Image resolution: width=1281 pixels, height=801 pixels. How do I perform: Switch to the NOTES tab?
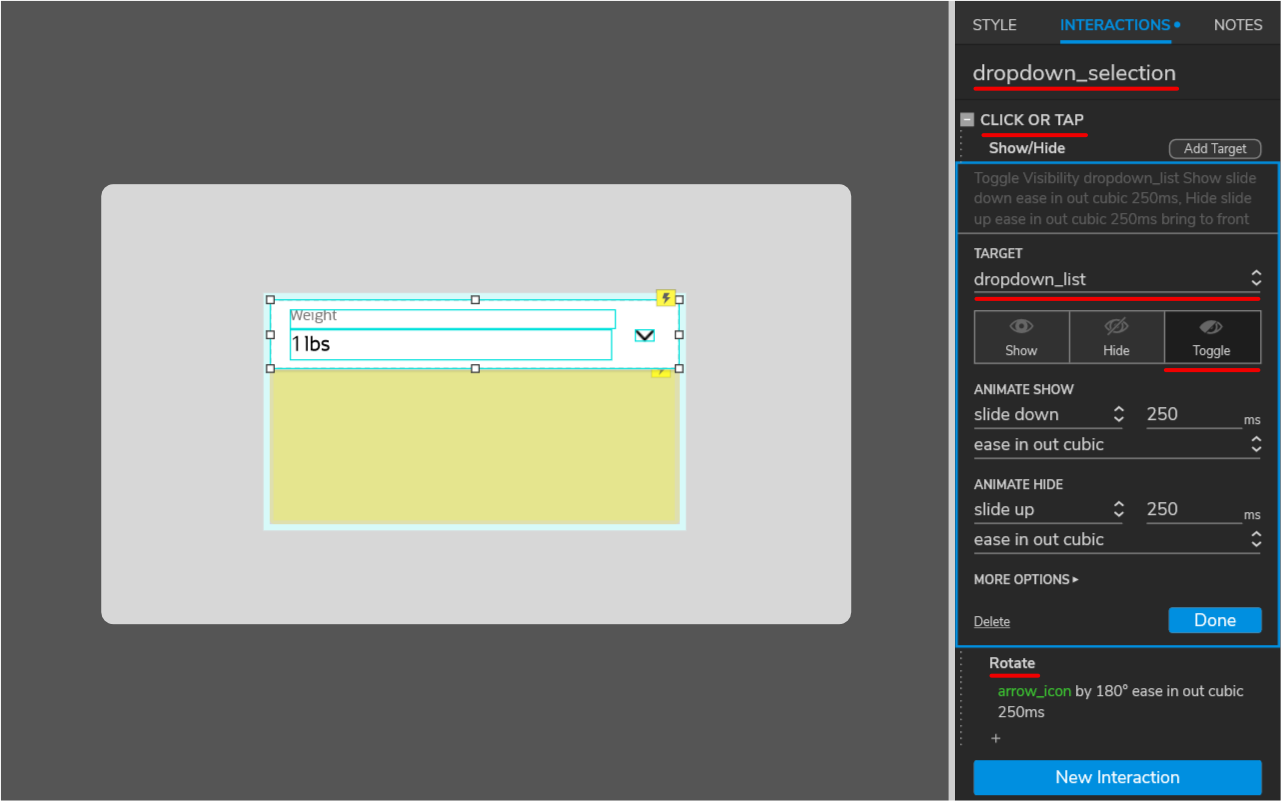(1237, 24)
